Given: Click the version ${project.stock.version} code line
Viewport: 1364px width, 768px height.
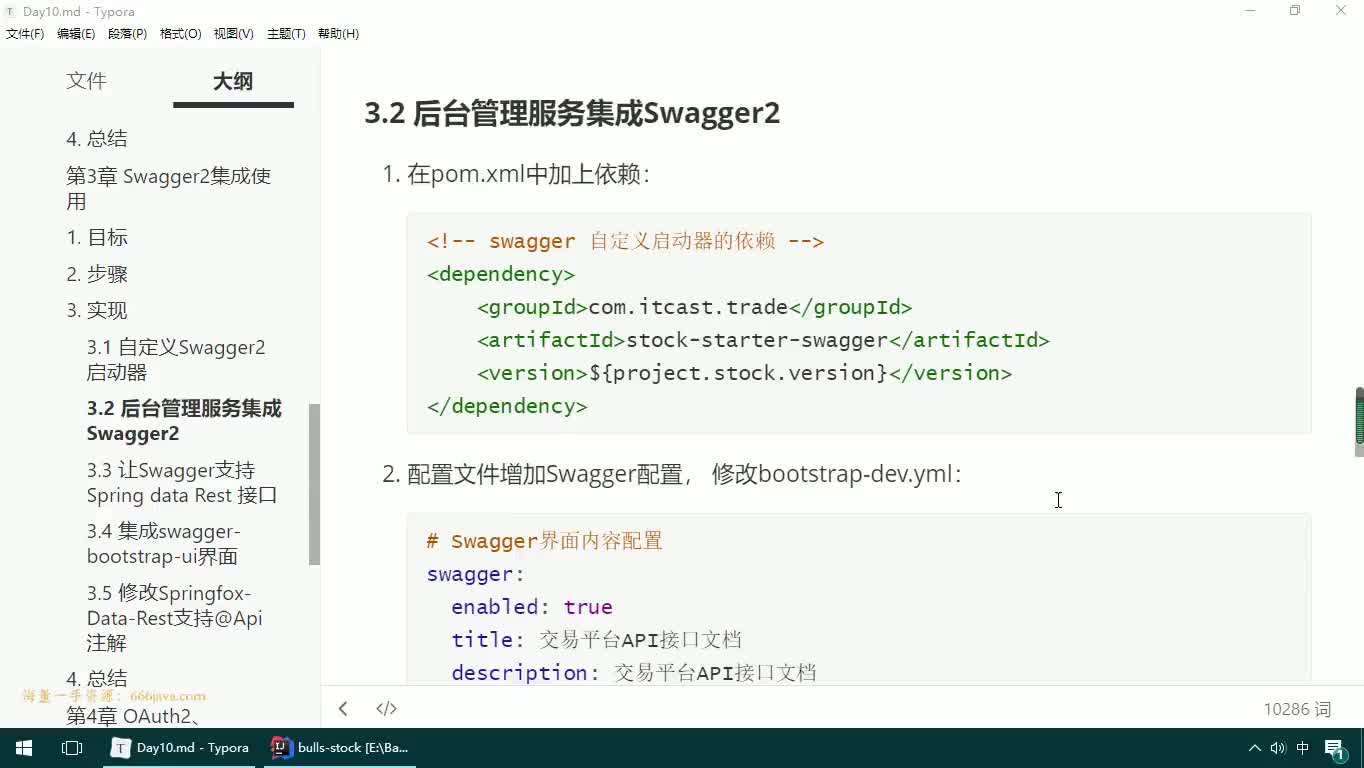Looking at the screenshot, I should click(744, 373).
